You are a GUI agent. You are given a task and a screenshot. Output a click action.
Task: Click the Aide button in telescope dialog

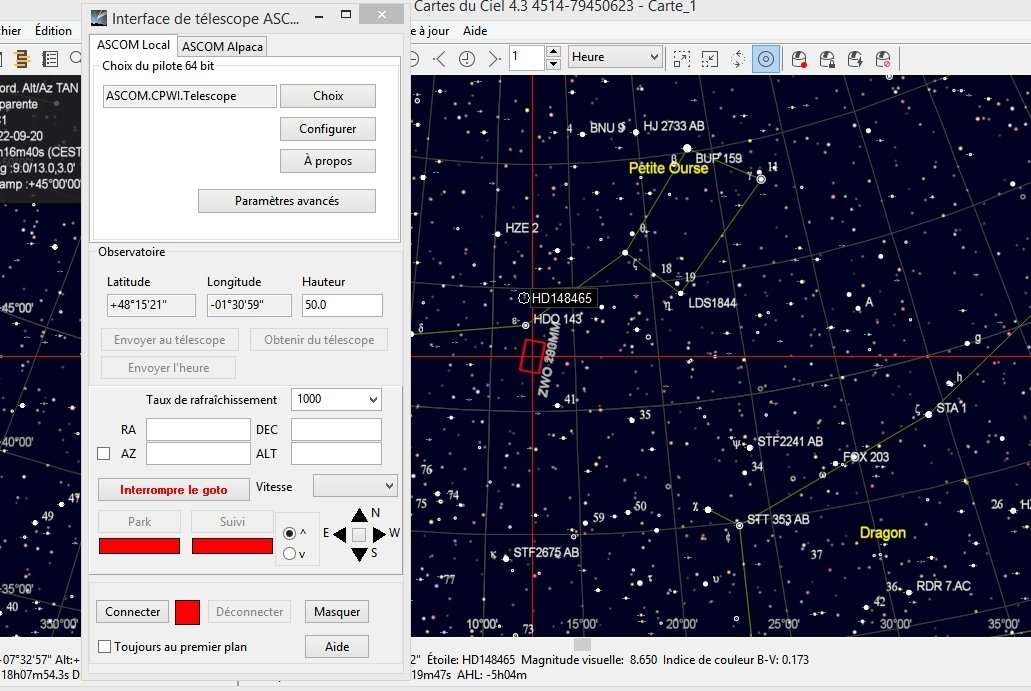point(337,647)
